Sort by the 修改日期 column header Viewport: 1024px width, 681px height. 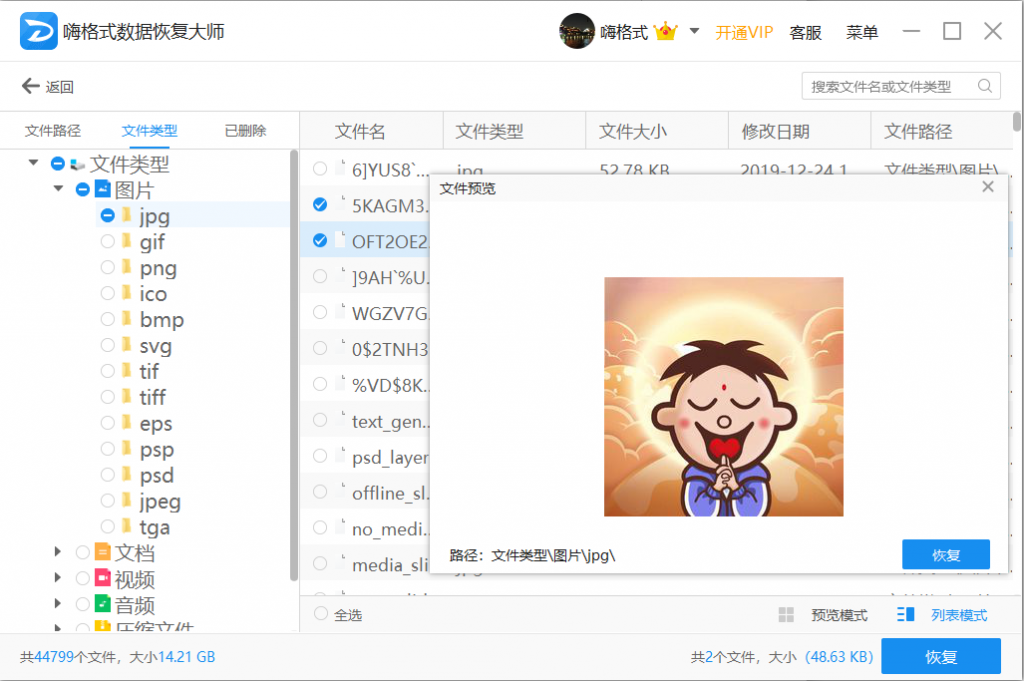click(x=775, y=131)
